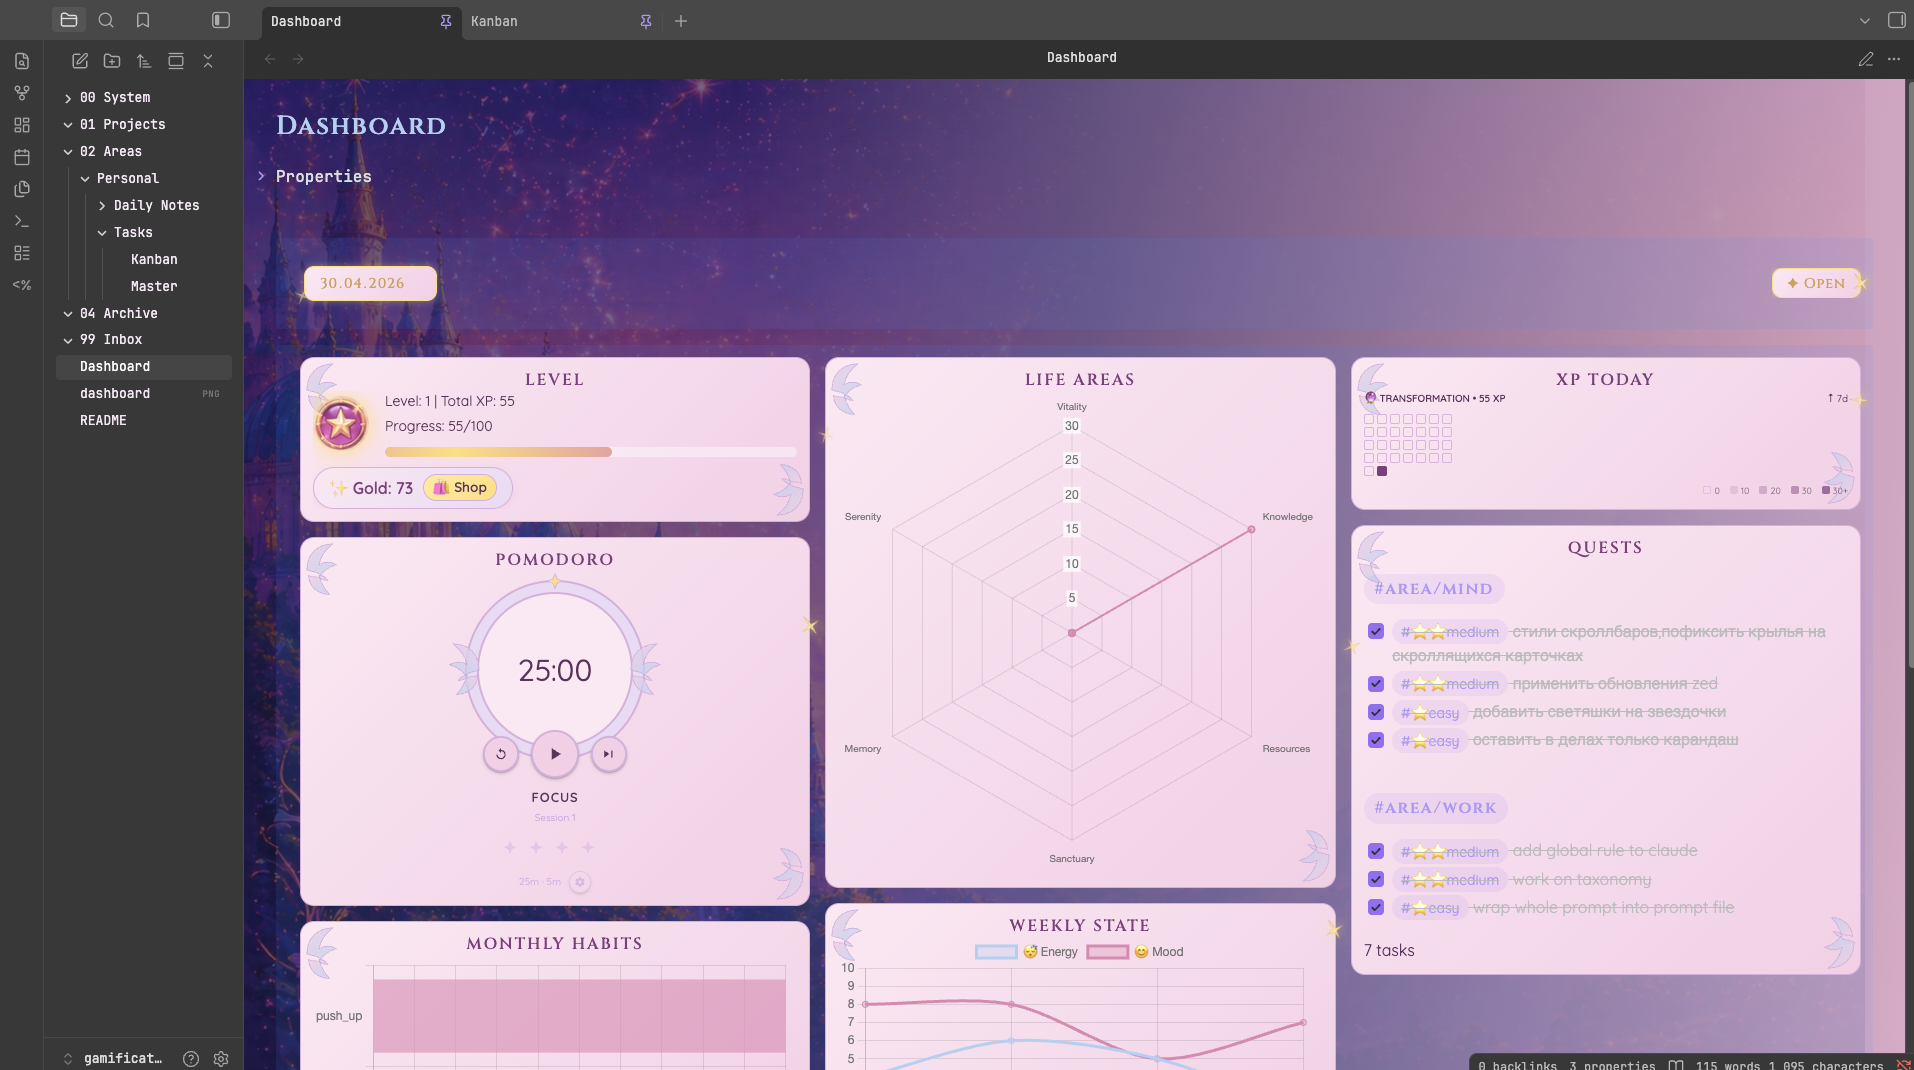Open the bookmarks panel icon

coord(143,20)
